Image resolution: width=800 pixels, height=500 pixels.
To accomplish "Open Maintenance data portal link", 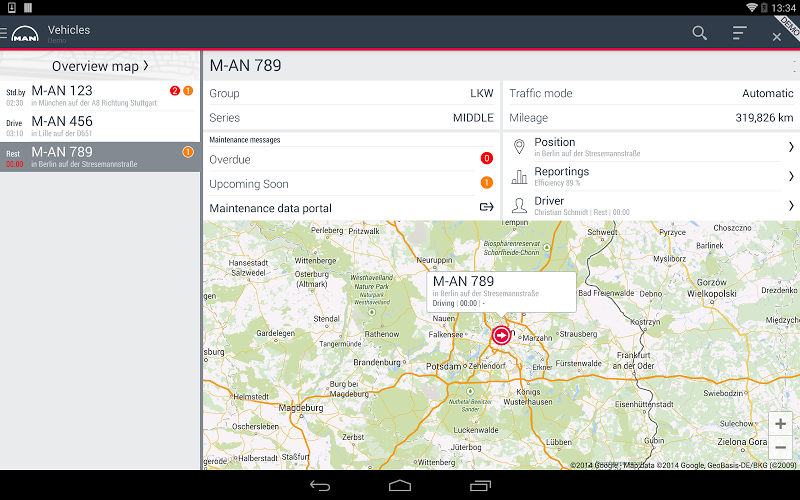I will point(351,208).
